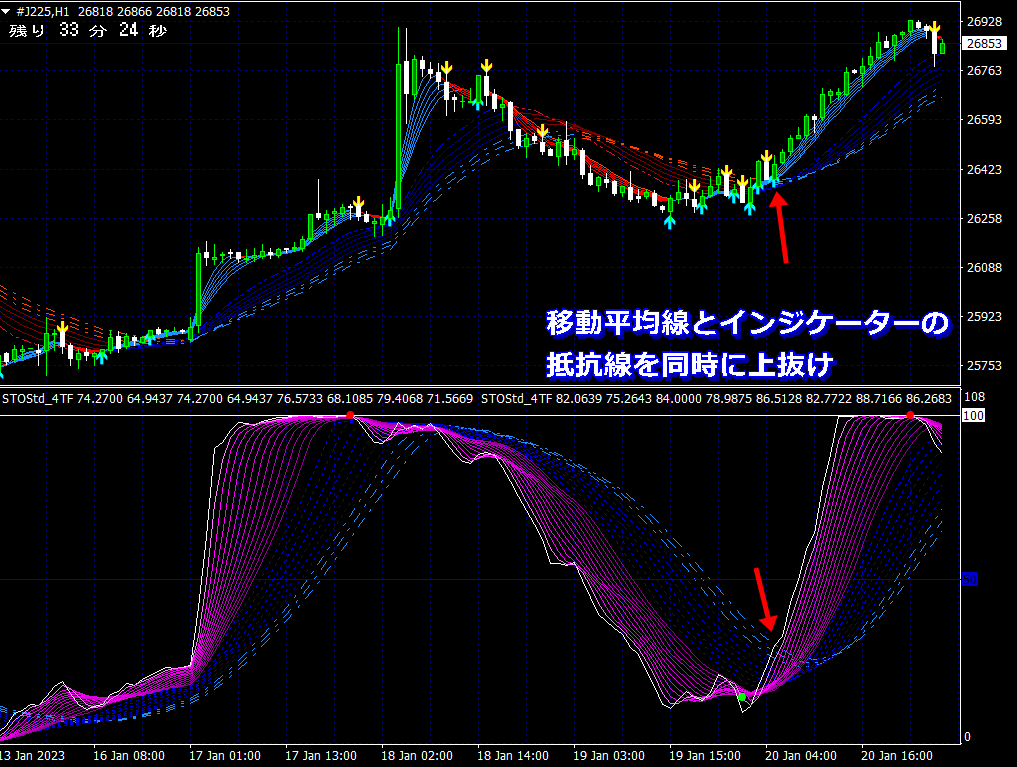This screenshot has height=767, width=1017.
Task: Click the 18 Jan 02:00 time label
Action: pos(416,756)
